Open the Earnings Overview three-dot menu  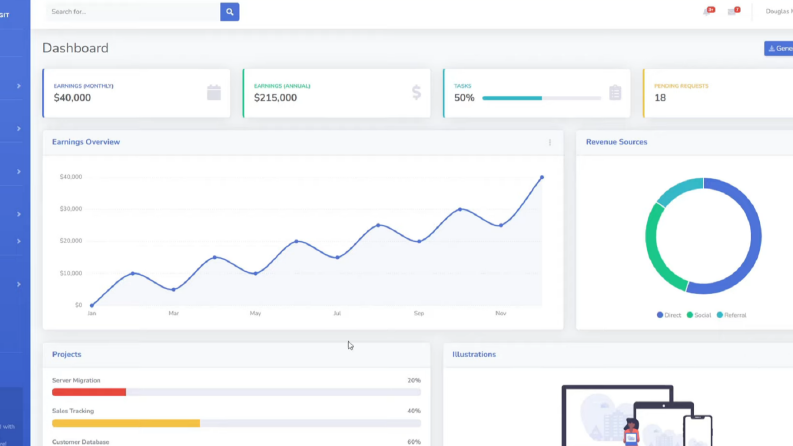click(550, 143)
